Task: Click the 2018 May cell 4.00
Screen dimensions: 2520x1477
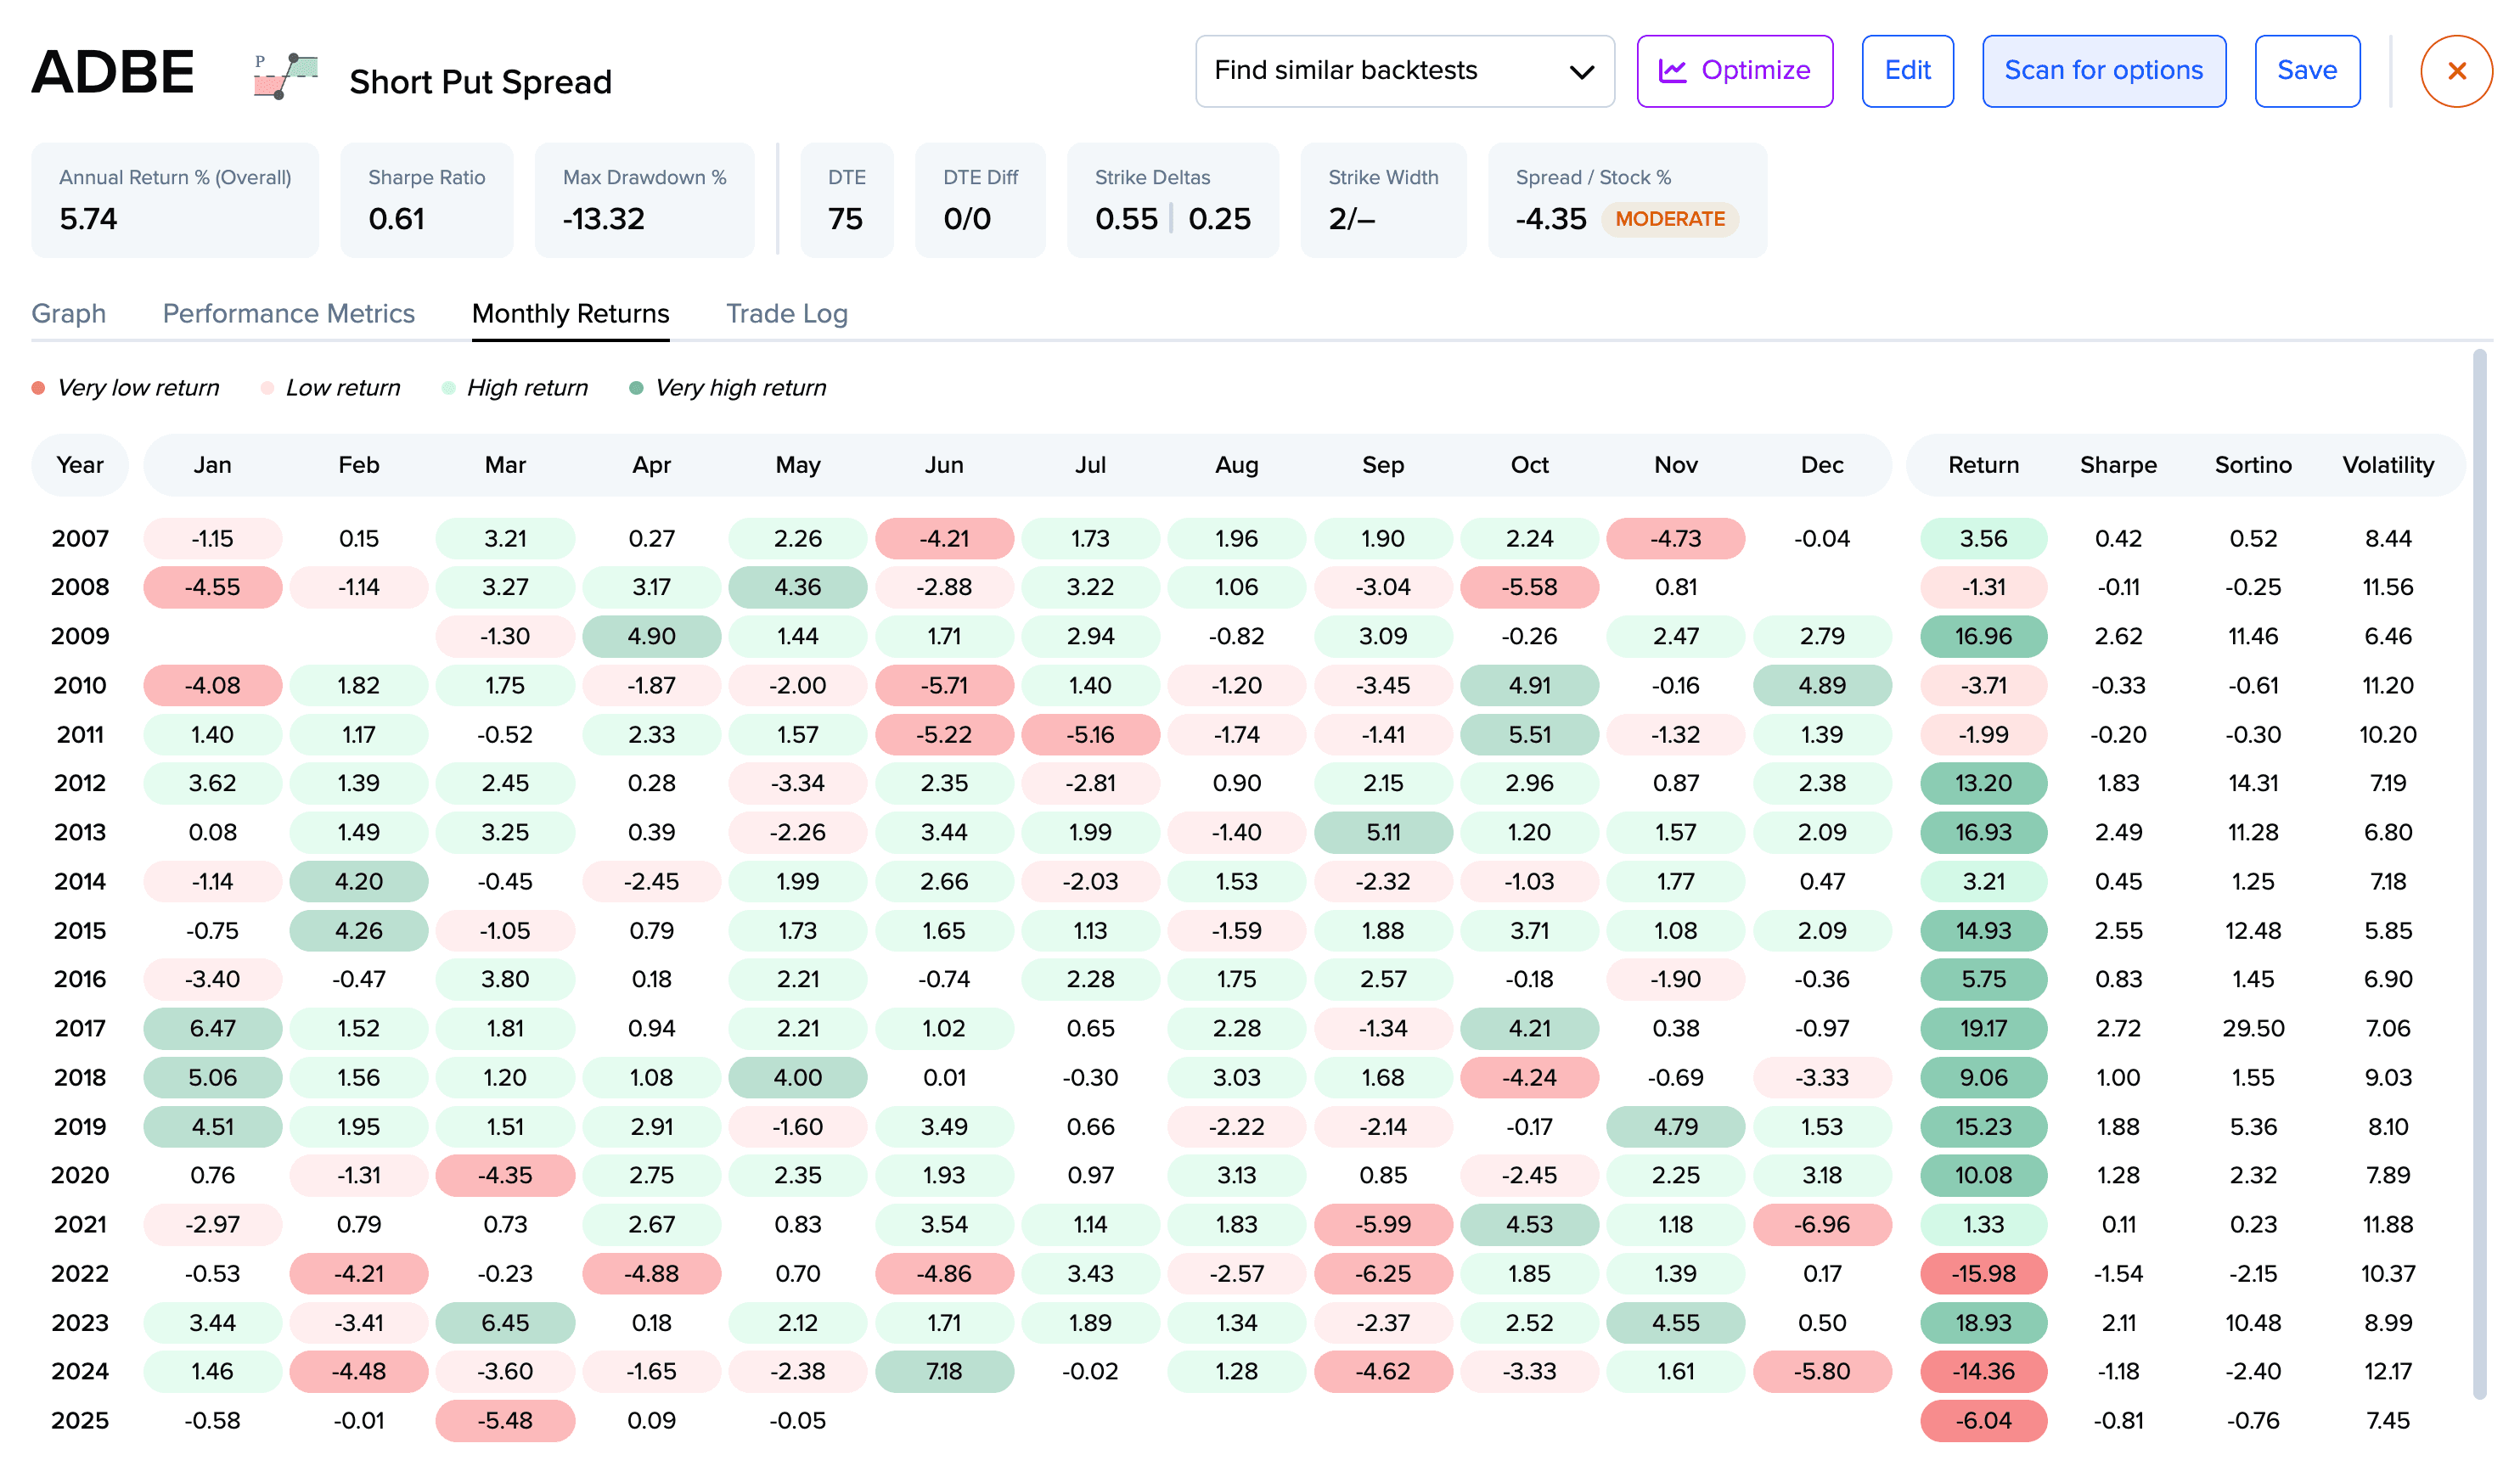Action: [798, 1078]
